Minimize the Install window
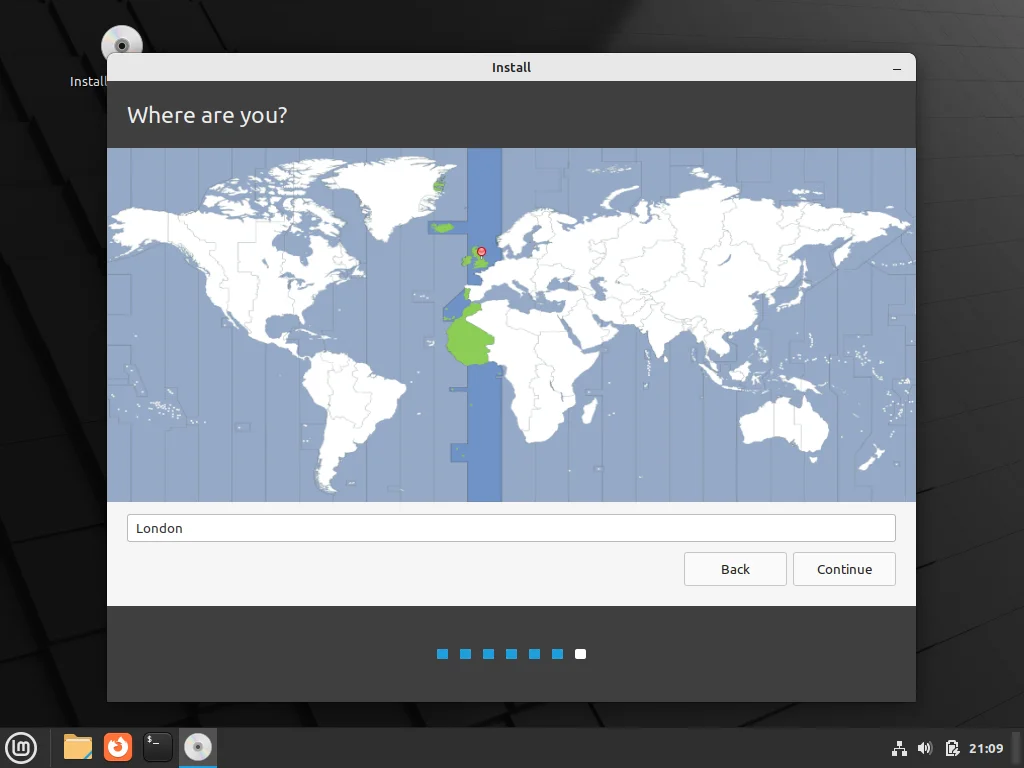The width and height of the screenshot is (1024, 768). pos(897,68)
